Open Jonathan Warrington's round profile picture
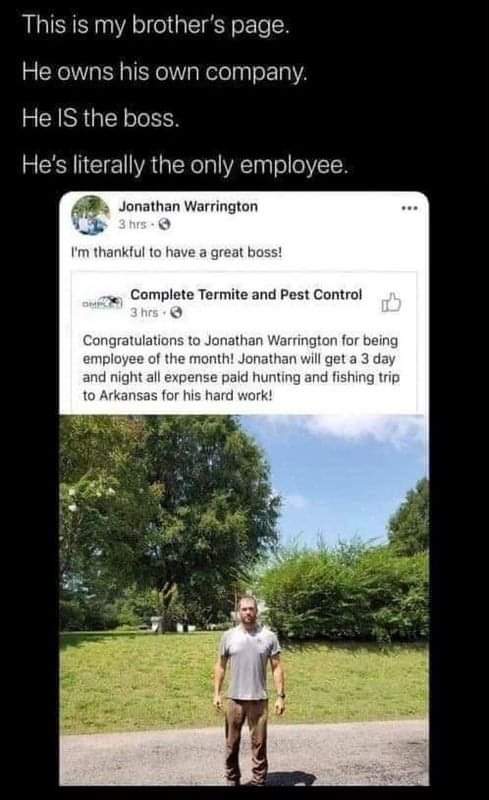This screenshot has width=489, height=800. pos(91,215)
